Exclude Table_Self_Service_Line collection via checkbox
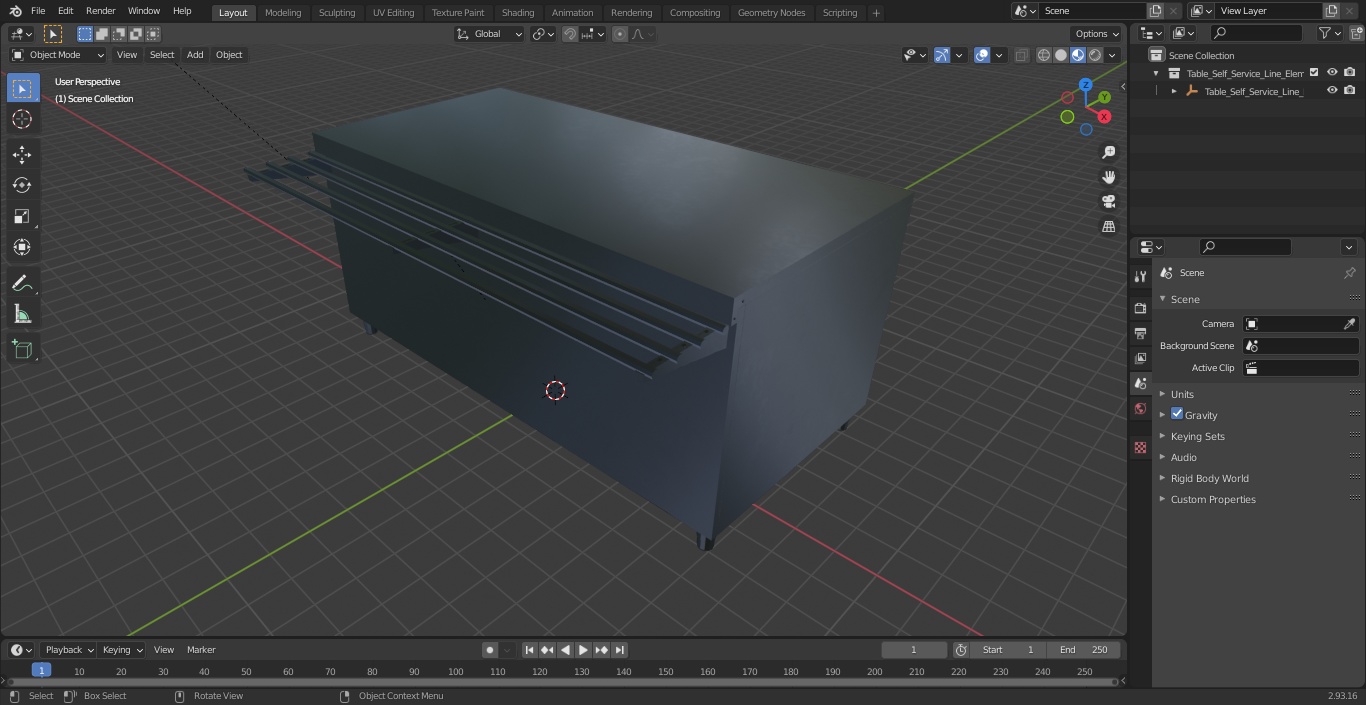 pyautogui.click(x=1314, y=72)
